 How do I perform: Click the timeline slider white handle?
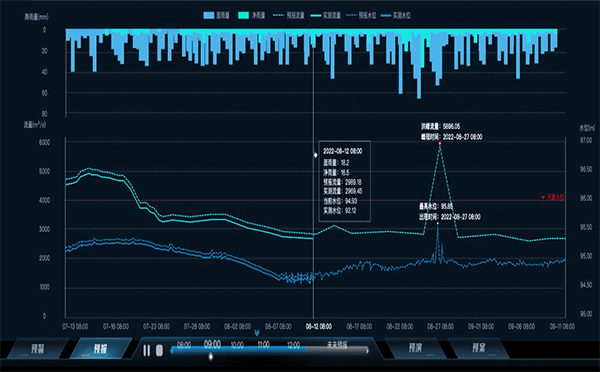pos(210,357)
